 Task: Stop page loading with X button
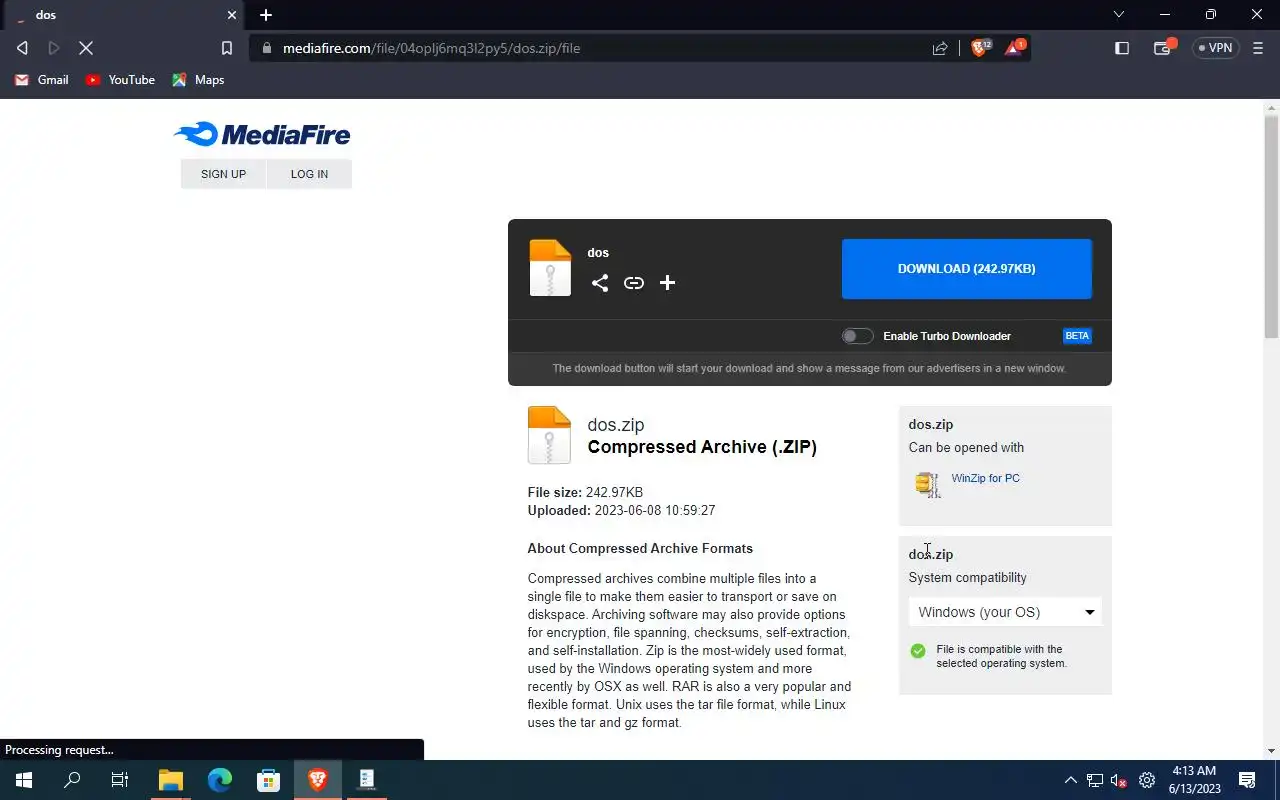point(86,48)
